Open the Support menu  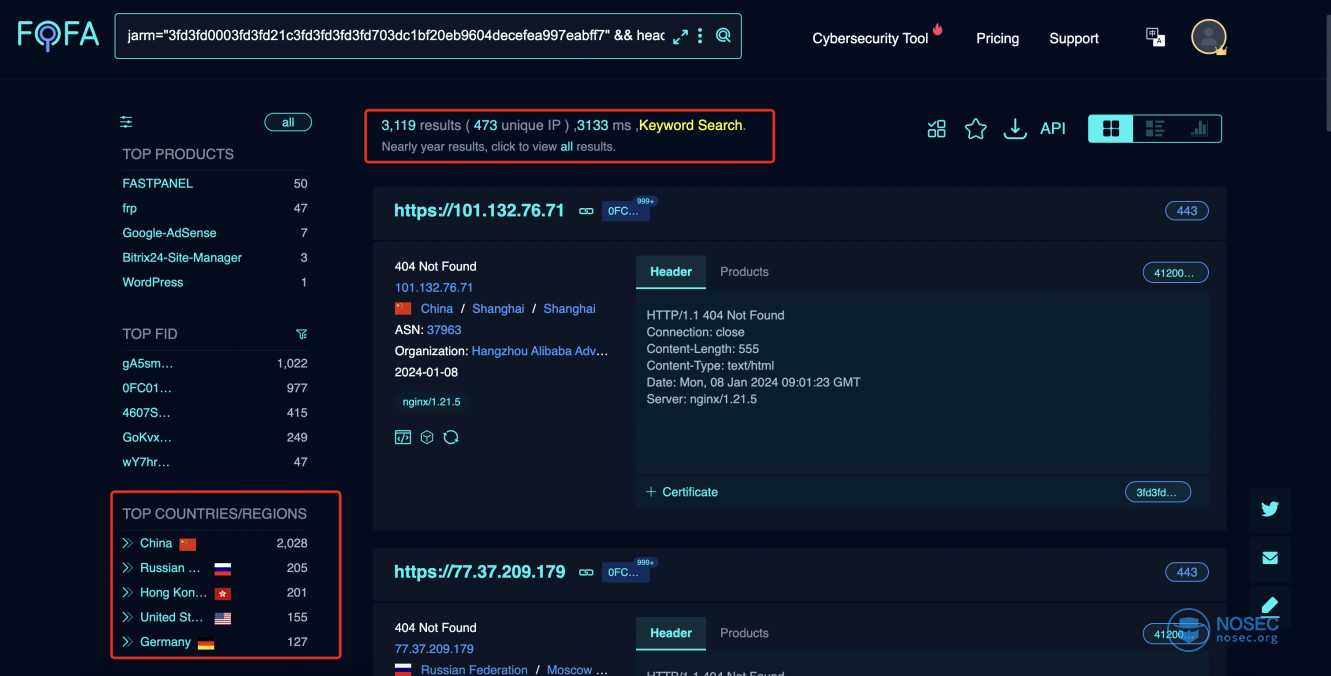pos(1074,38)
